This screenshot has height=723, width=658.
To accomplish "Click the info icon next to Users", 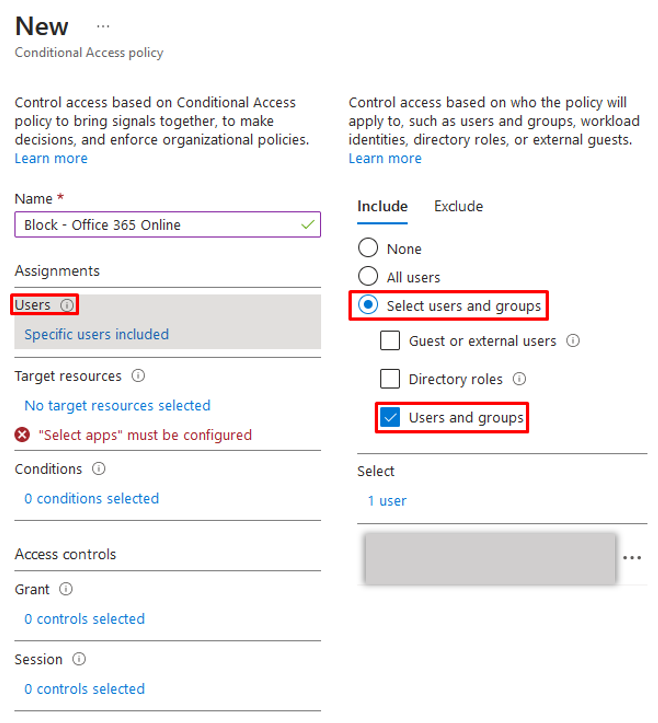I will (x=67, y=305).
